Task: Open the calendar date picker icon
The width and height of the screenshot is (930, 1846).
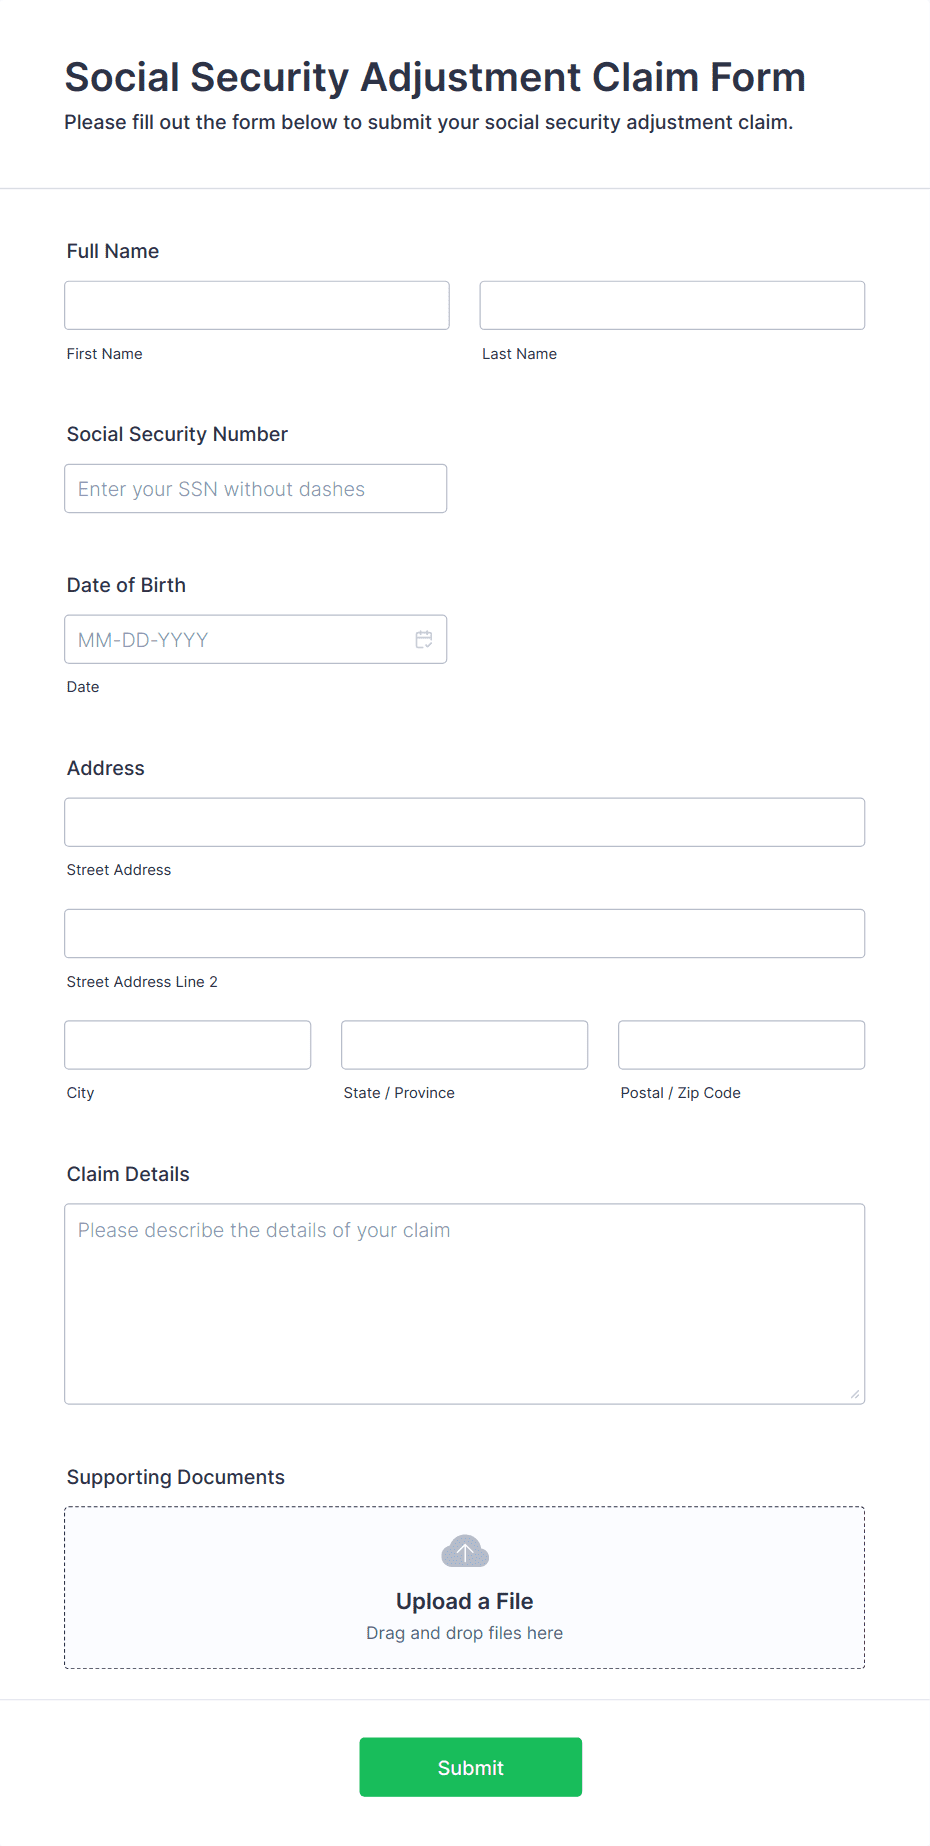Action: pos(424,639)
